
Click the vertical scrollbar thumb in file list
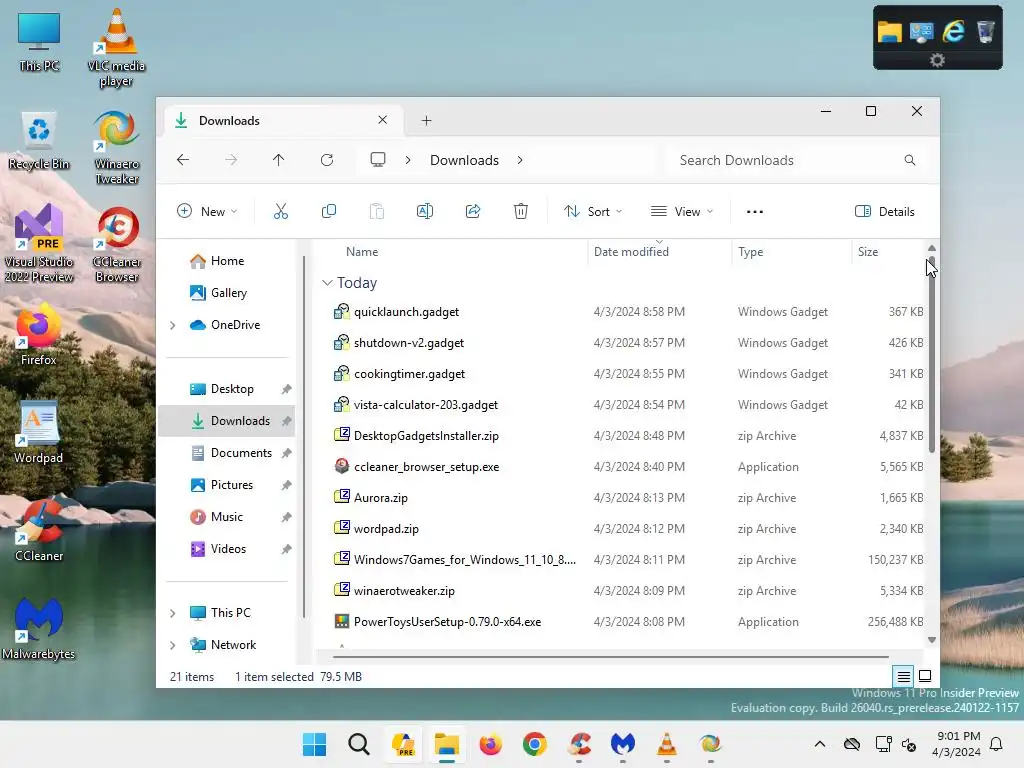931,356
